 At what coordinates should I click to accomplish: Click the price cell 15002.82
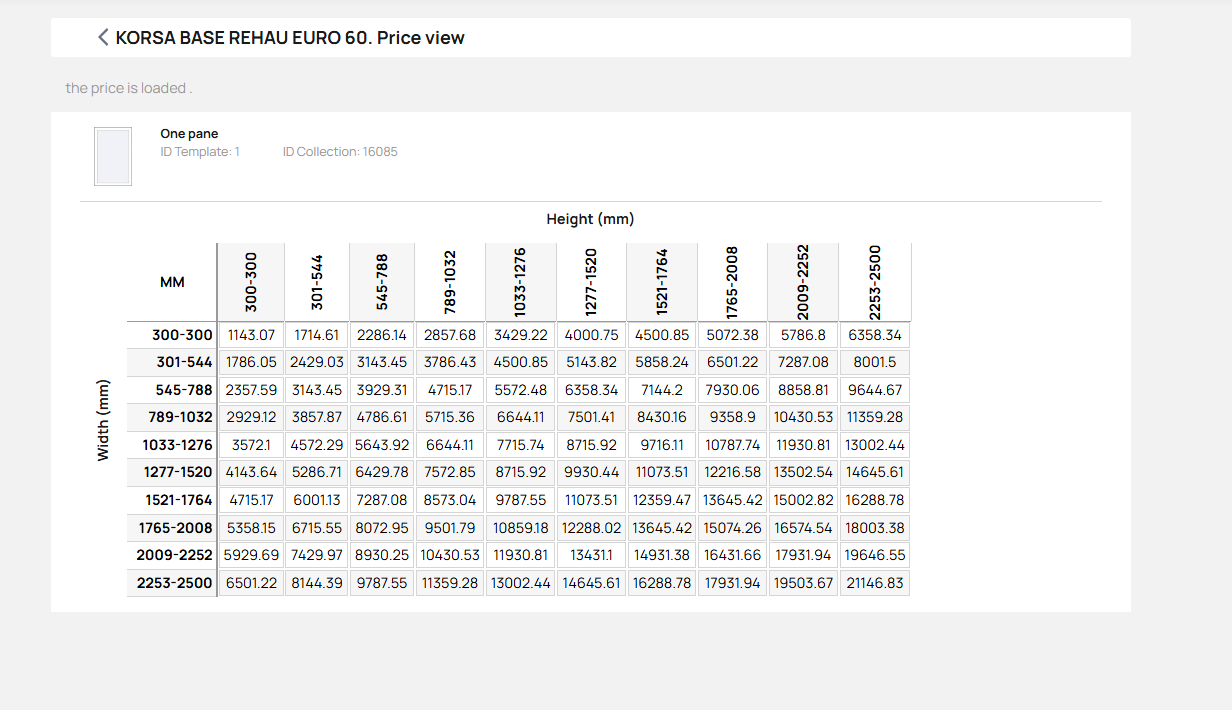pos(803,500)
